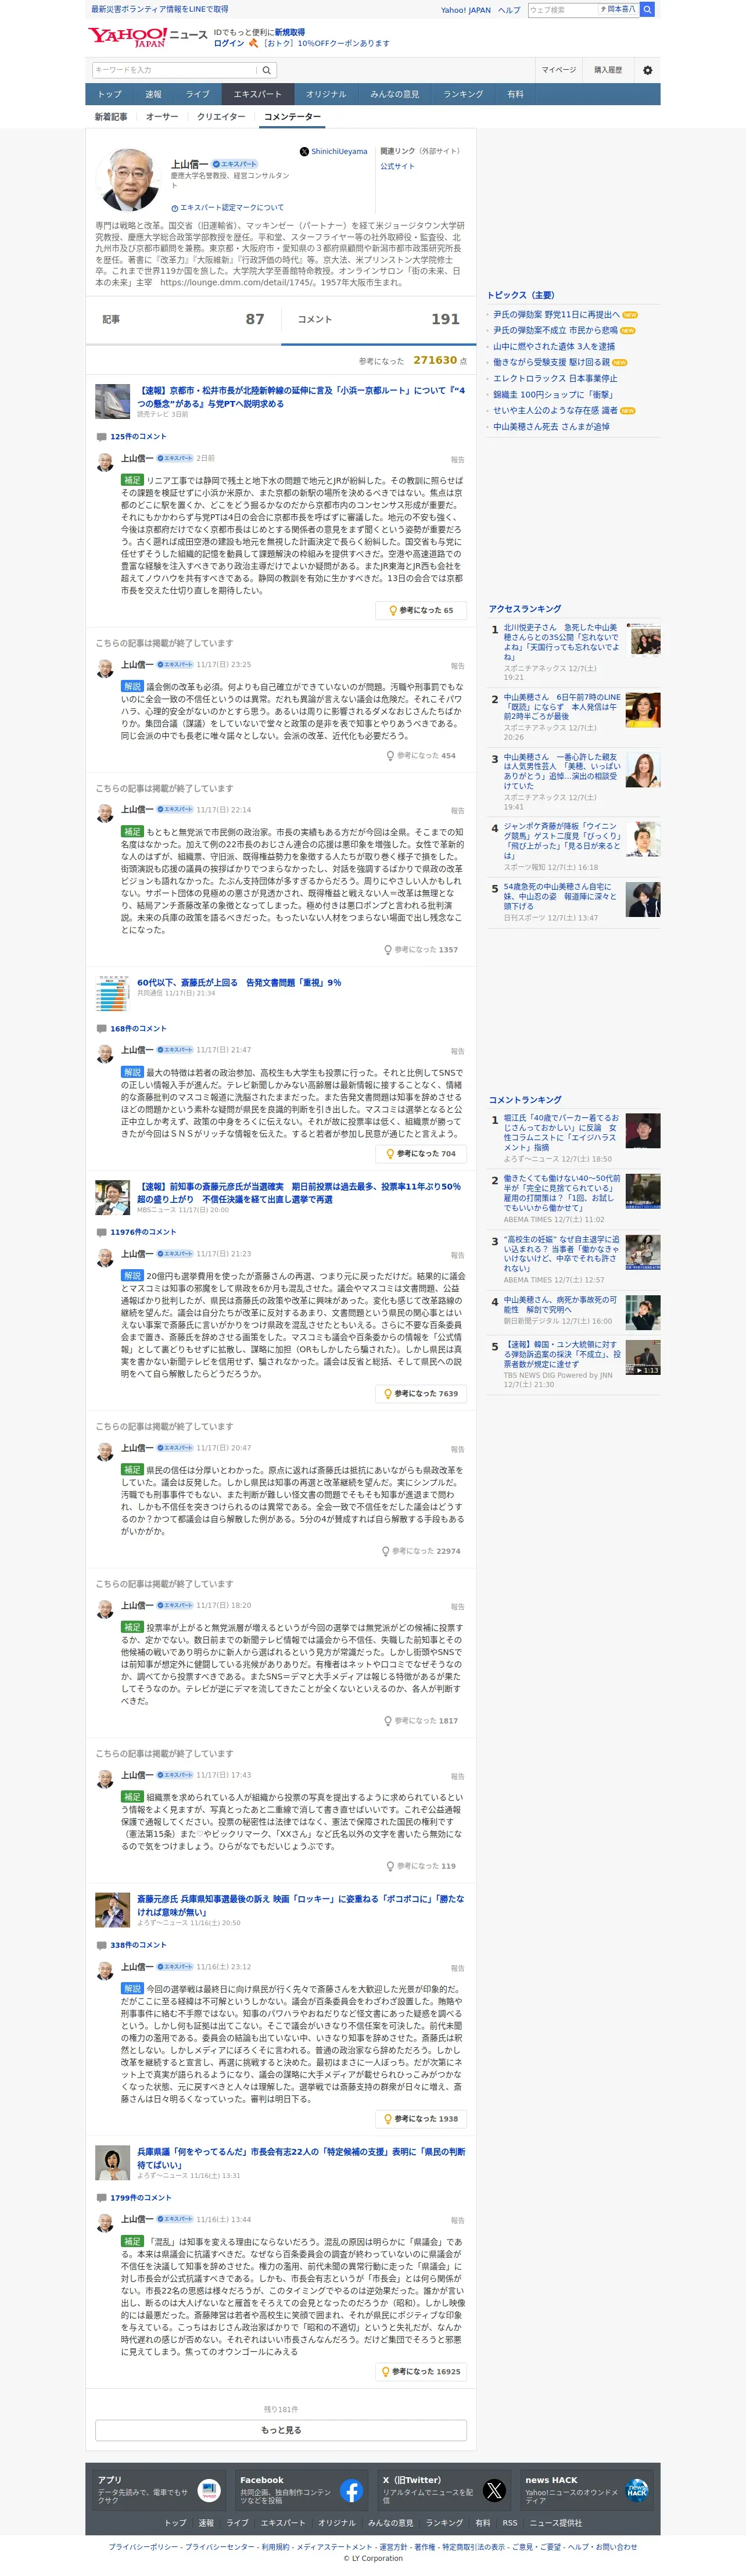Select the トップ navigation tab

tap(109, 94)
